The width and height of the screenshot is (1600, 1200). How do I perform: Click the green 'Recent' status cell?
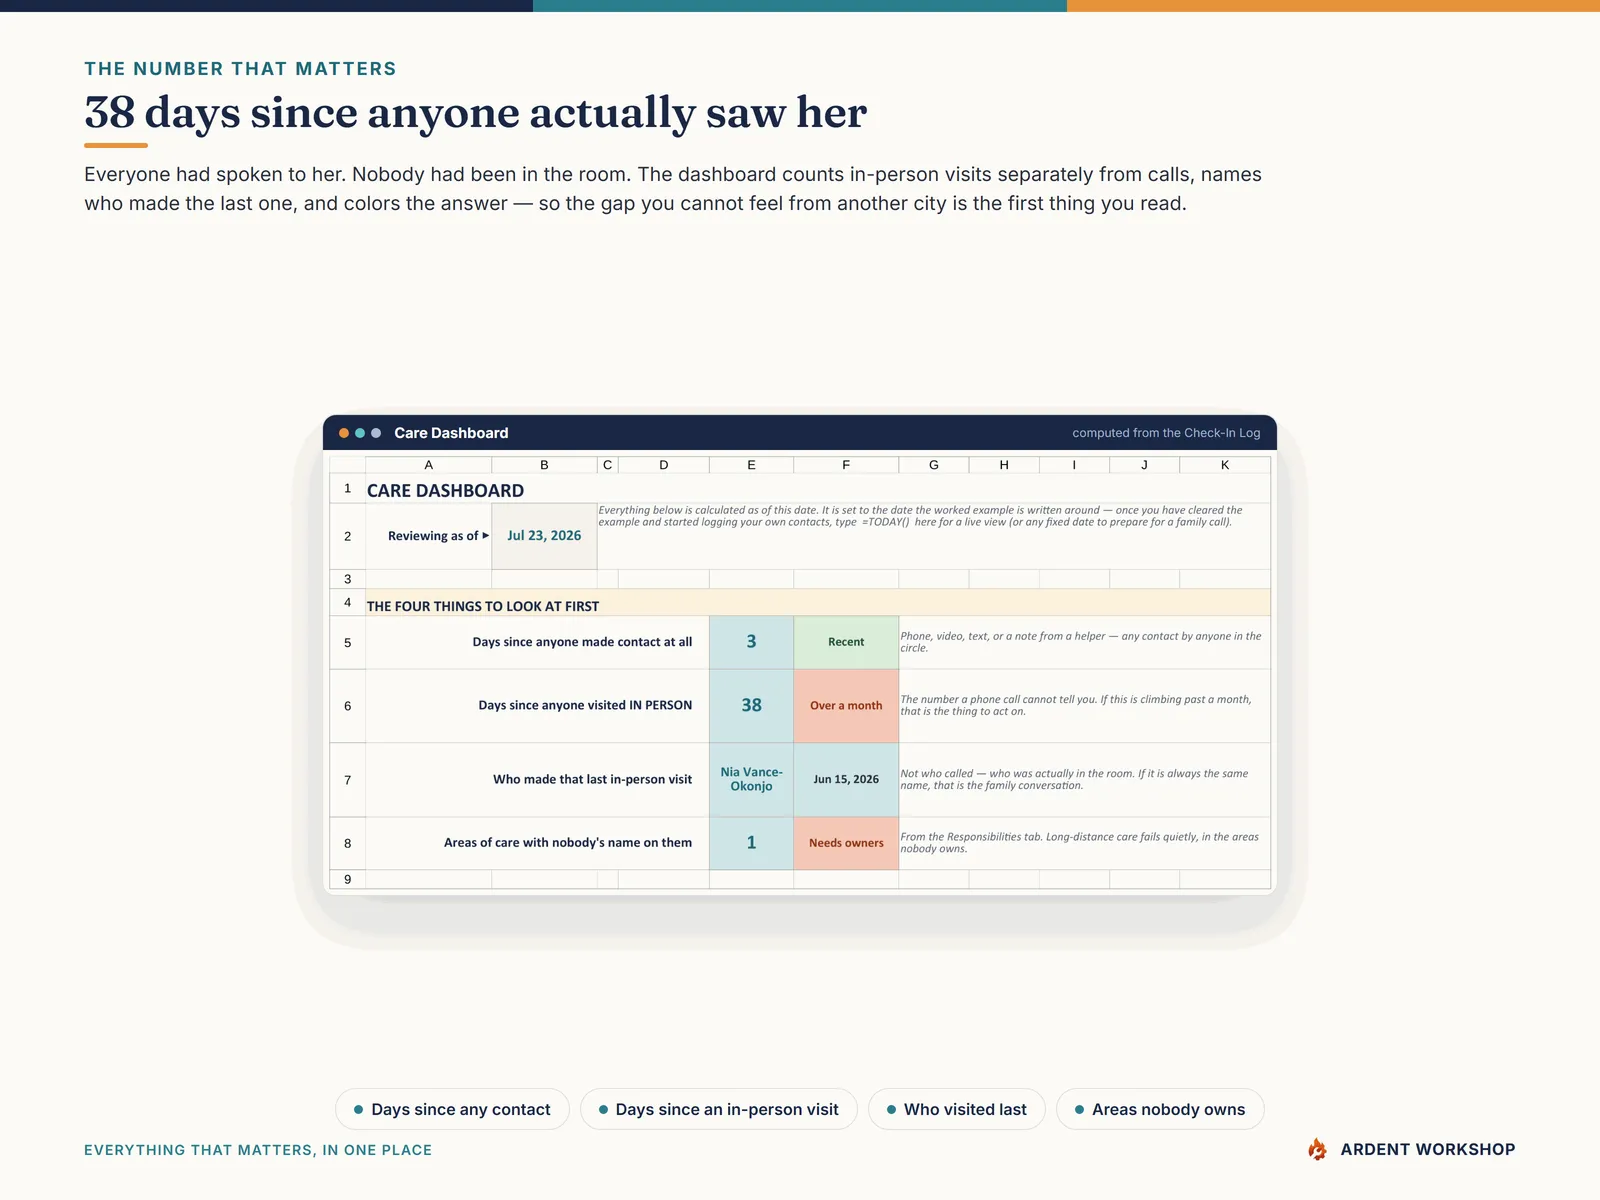coord(846,642)
